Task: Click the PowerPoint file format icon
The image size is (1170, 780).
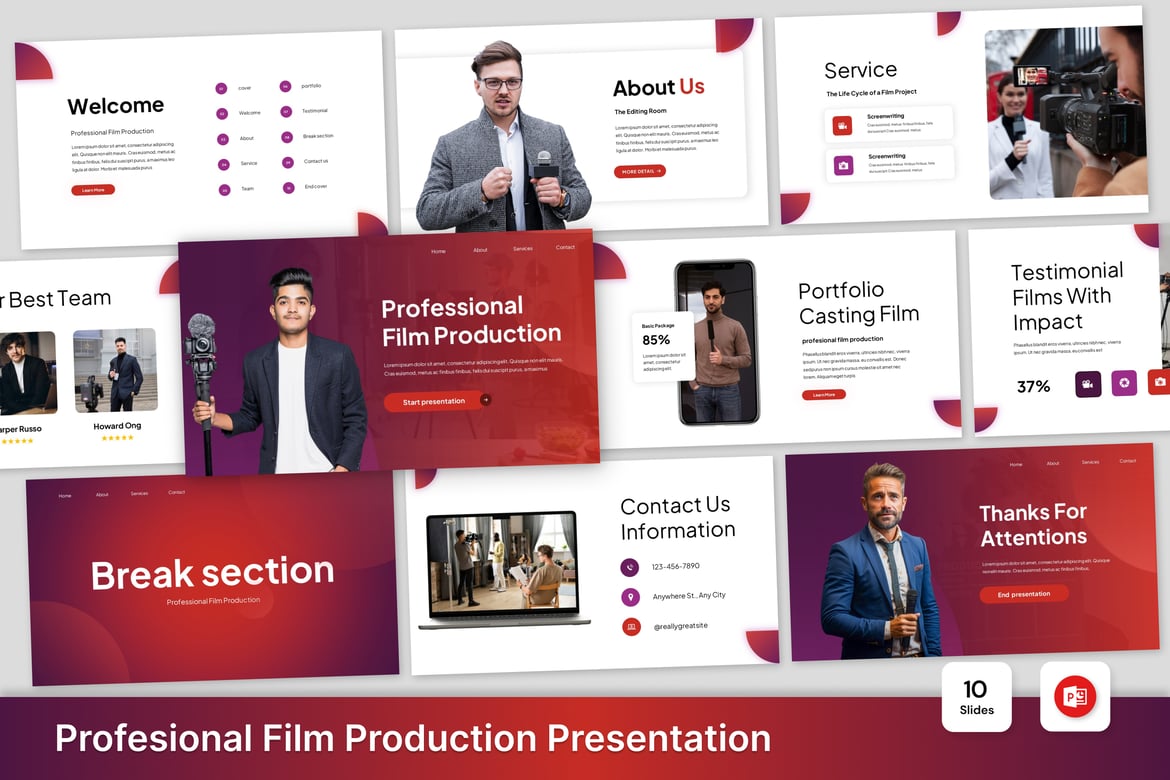Action: (x=1074, y=696)
